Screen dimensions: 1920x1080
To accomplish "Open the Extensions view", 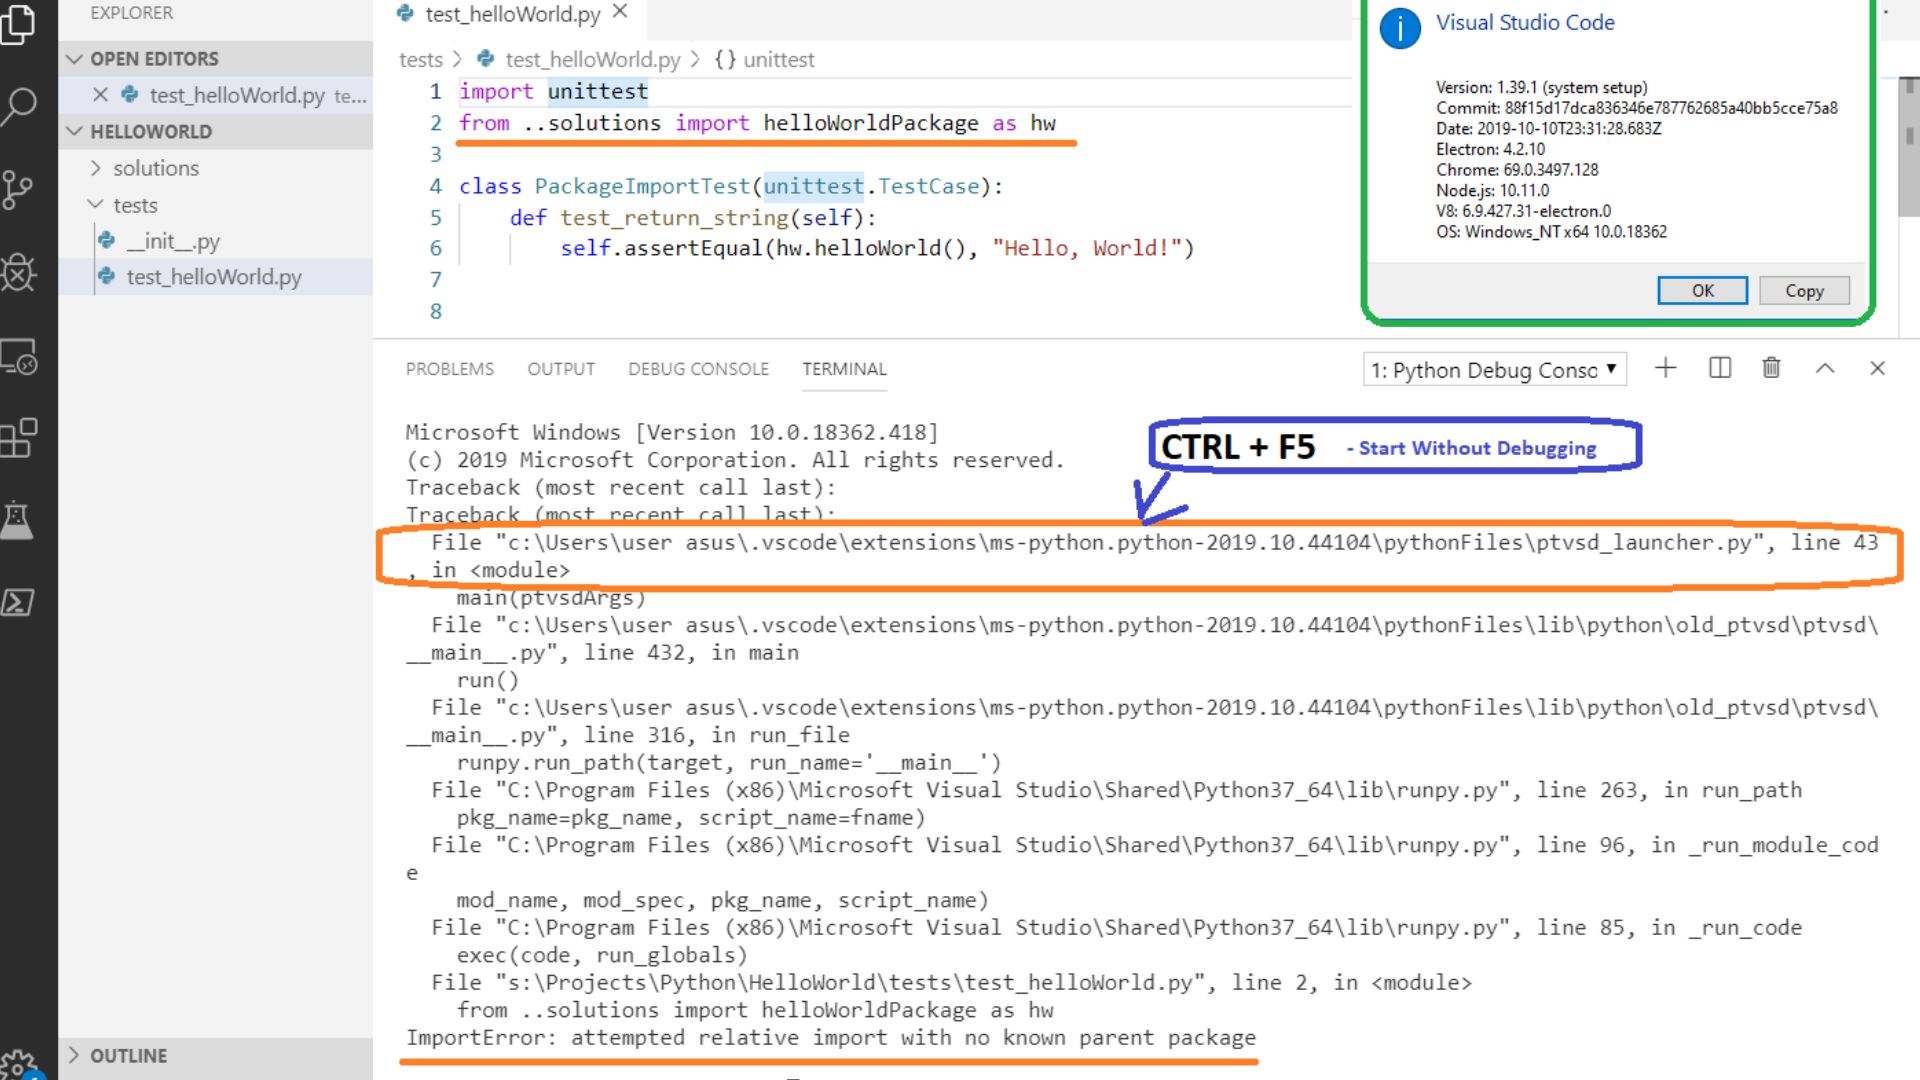I will click(x=18, y=438).
